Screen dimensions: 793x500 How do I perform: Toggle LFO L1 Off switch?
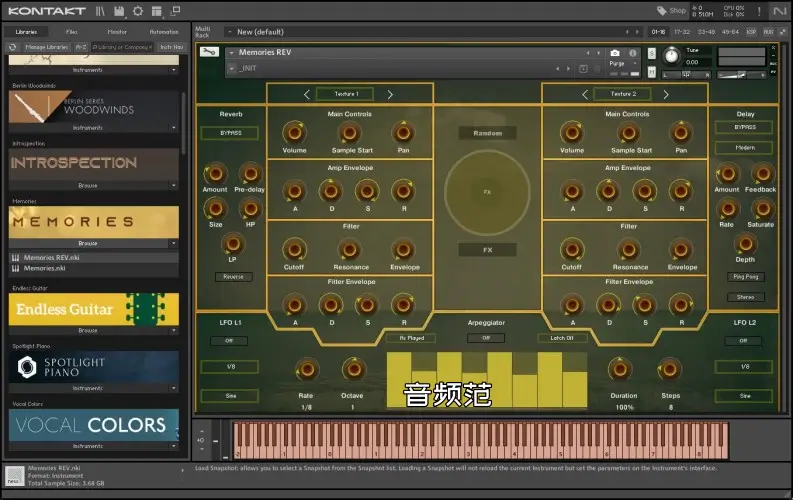click(229, 341)
